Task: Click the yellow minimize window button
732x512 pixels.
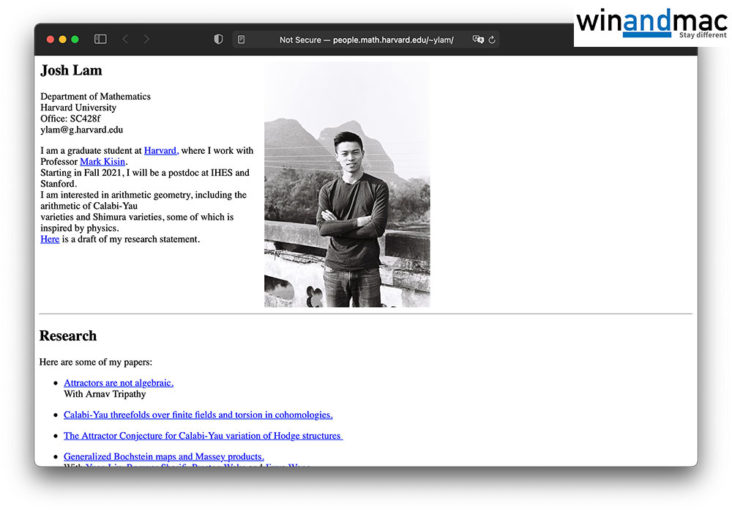Action: coord(63,39)
